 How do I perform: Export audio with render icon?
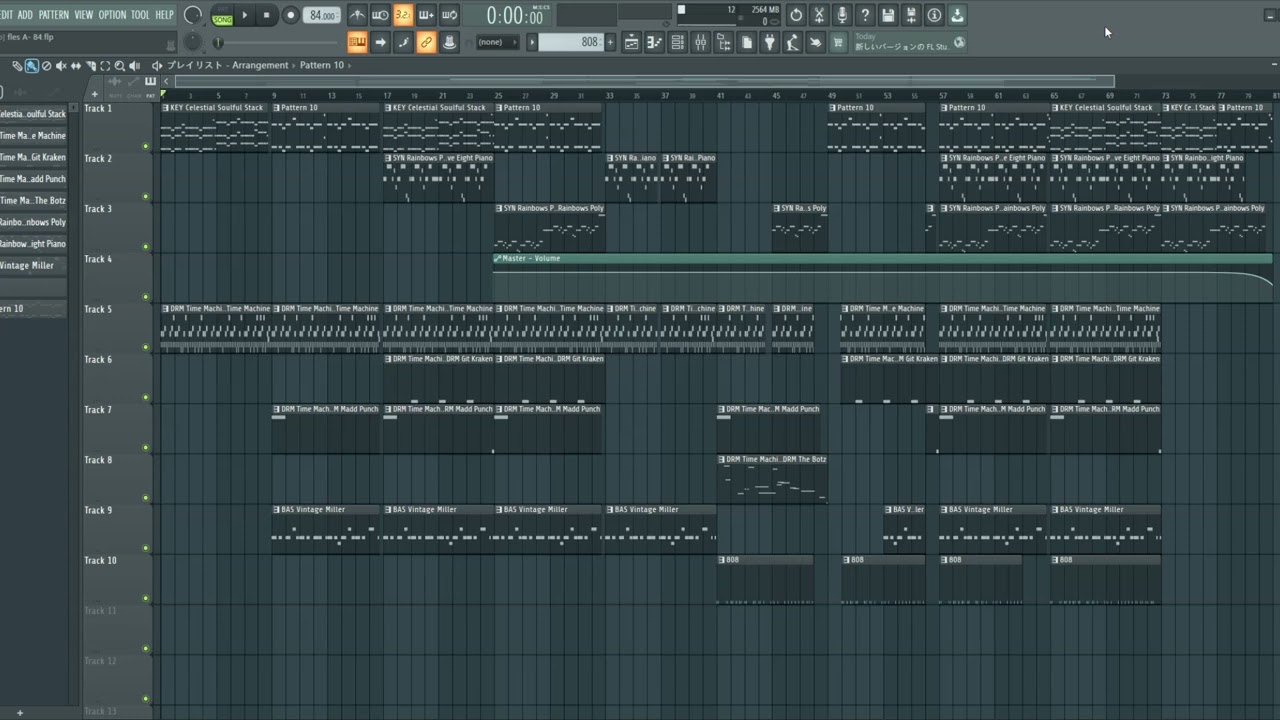[957, 15]
